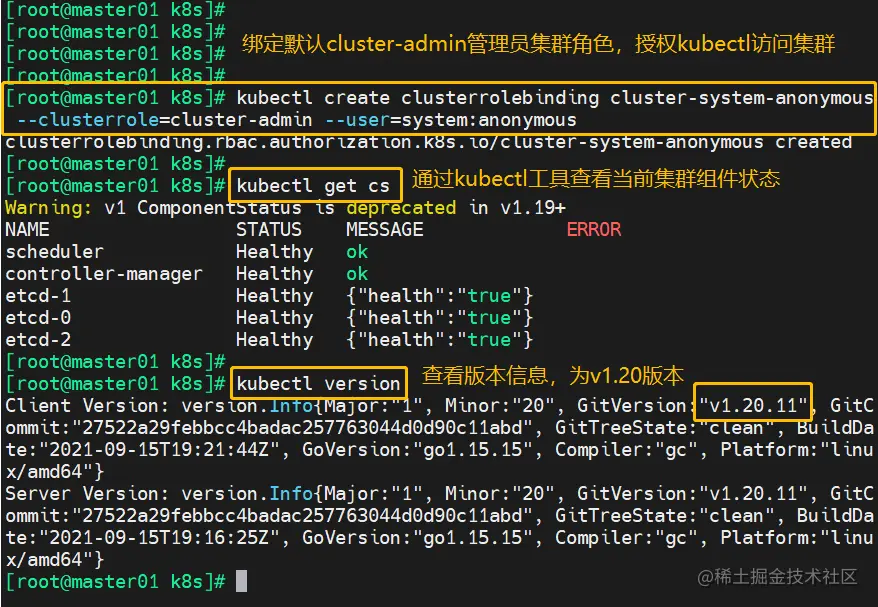The image size is (878, 607).
Task: Click the 'controller-manager' component name
Action: pos(103,273)
